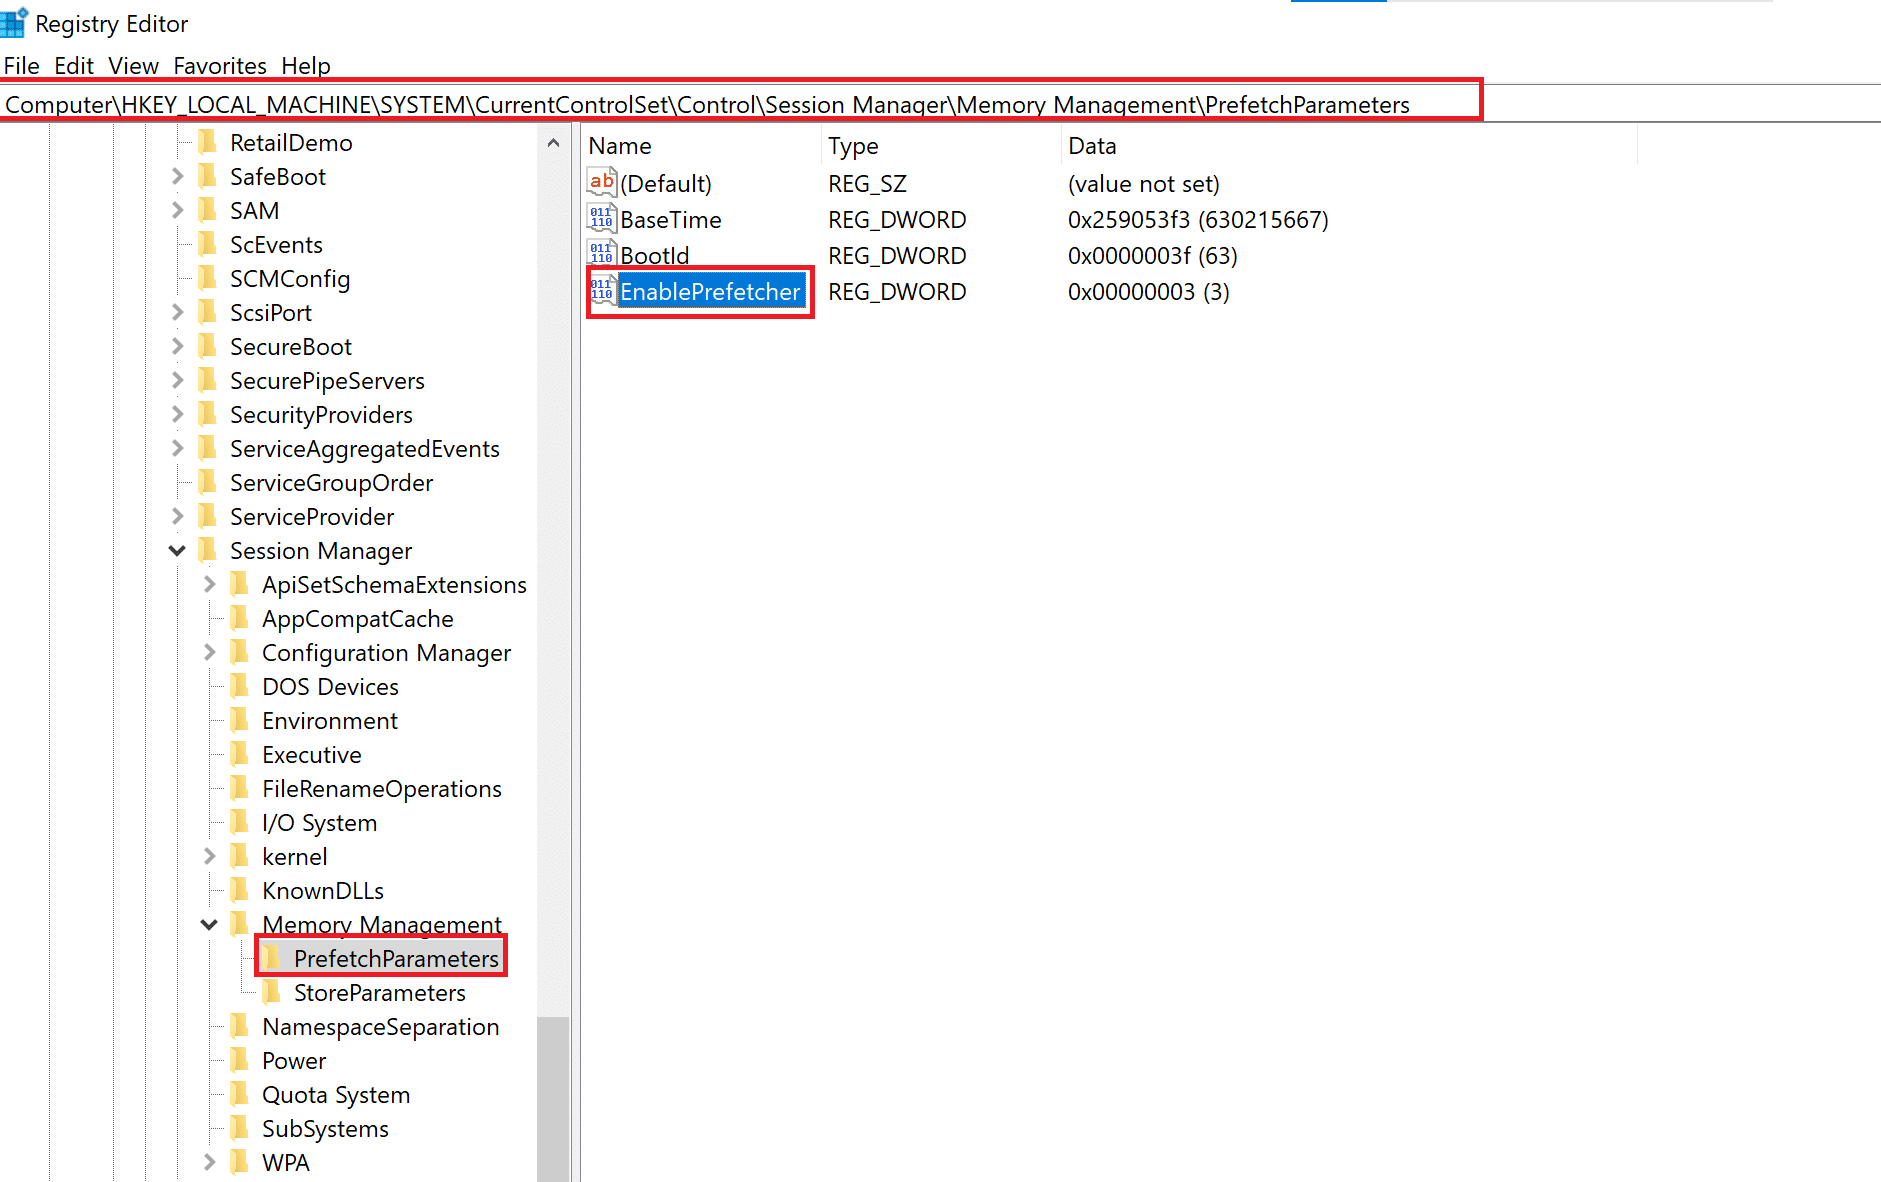Sort values by the Type column header
Viewport: 1881px width, 1182px height.
pos(853,146)
